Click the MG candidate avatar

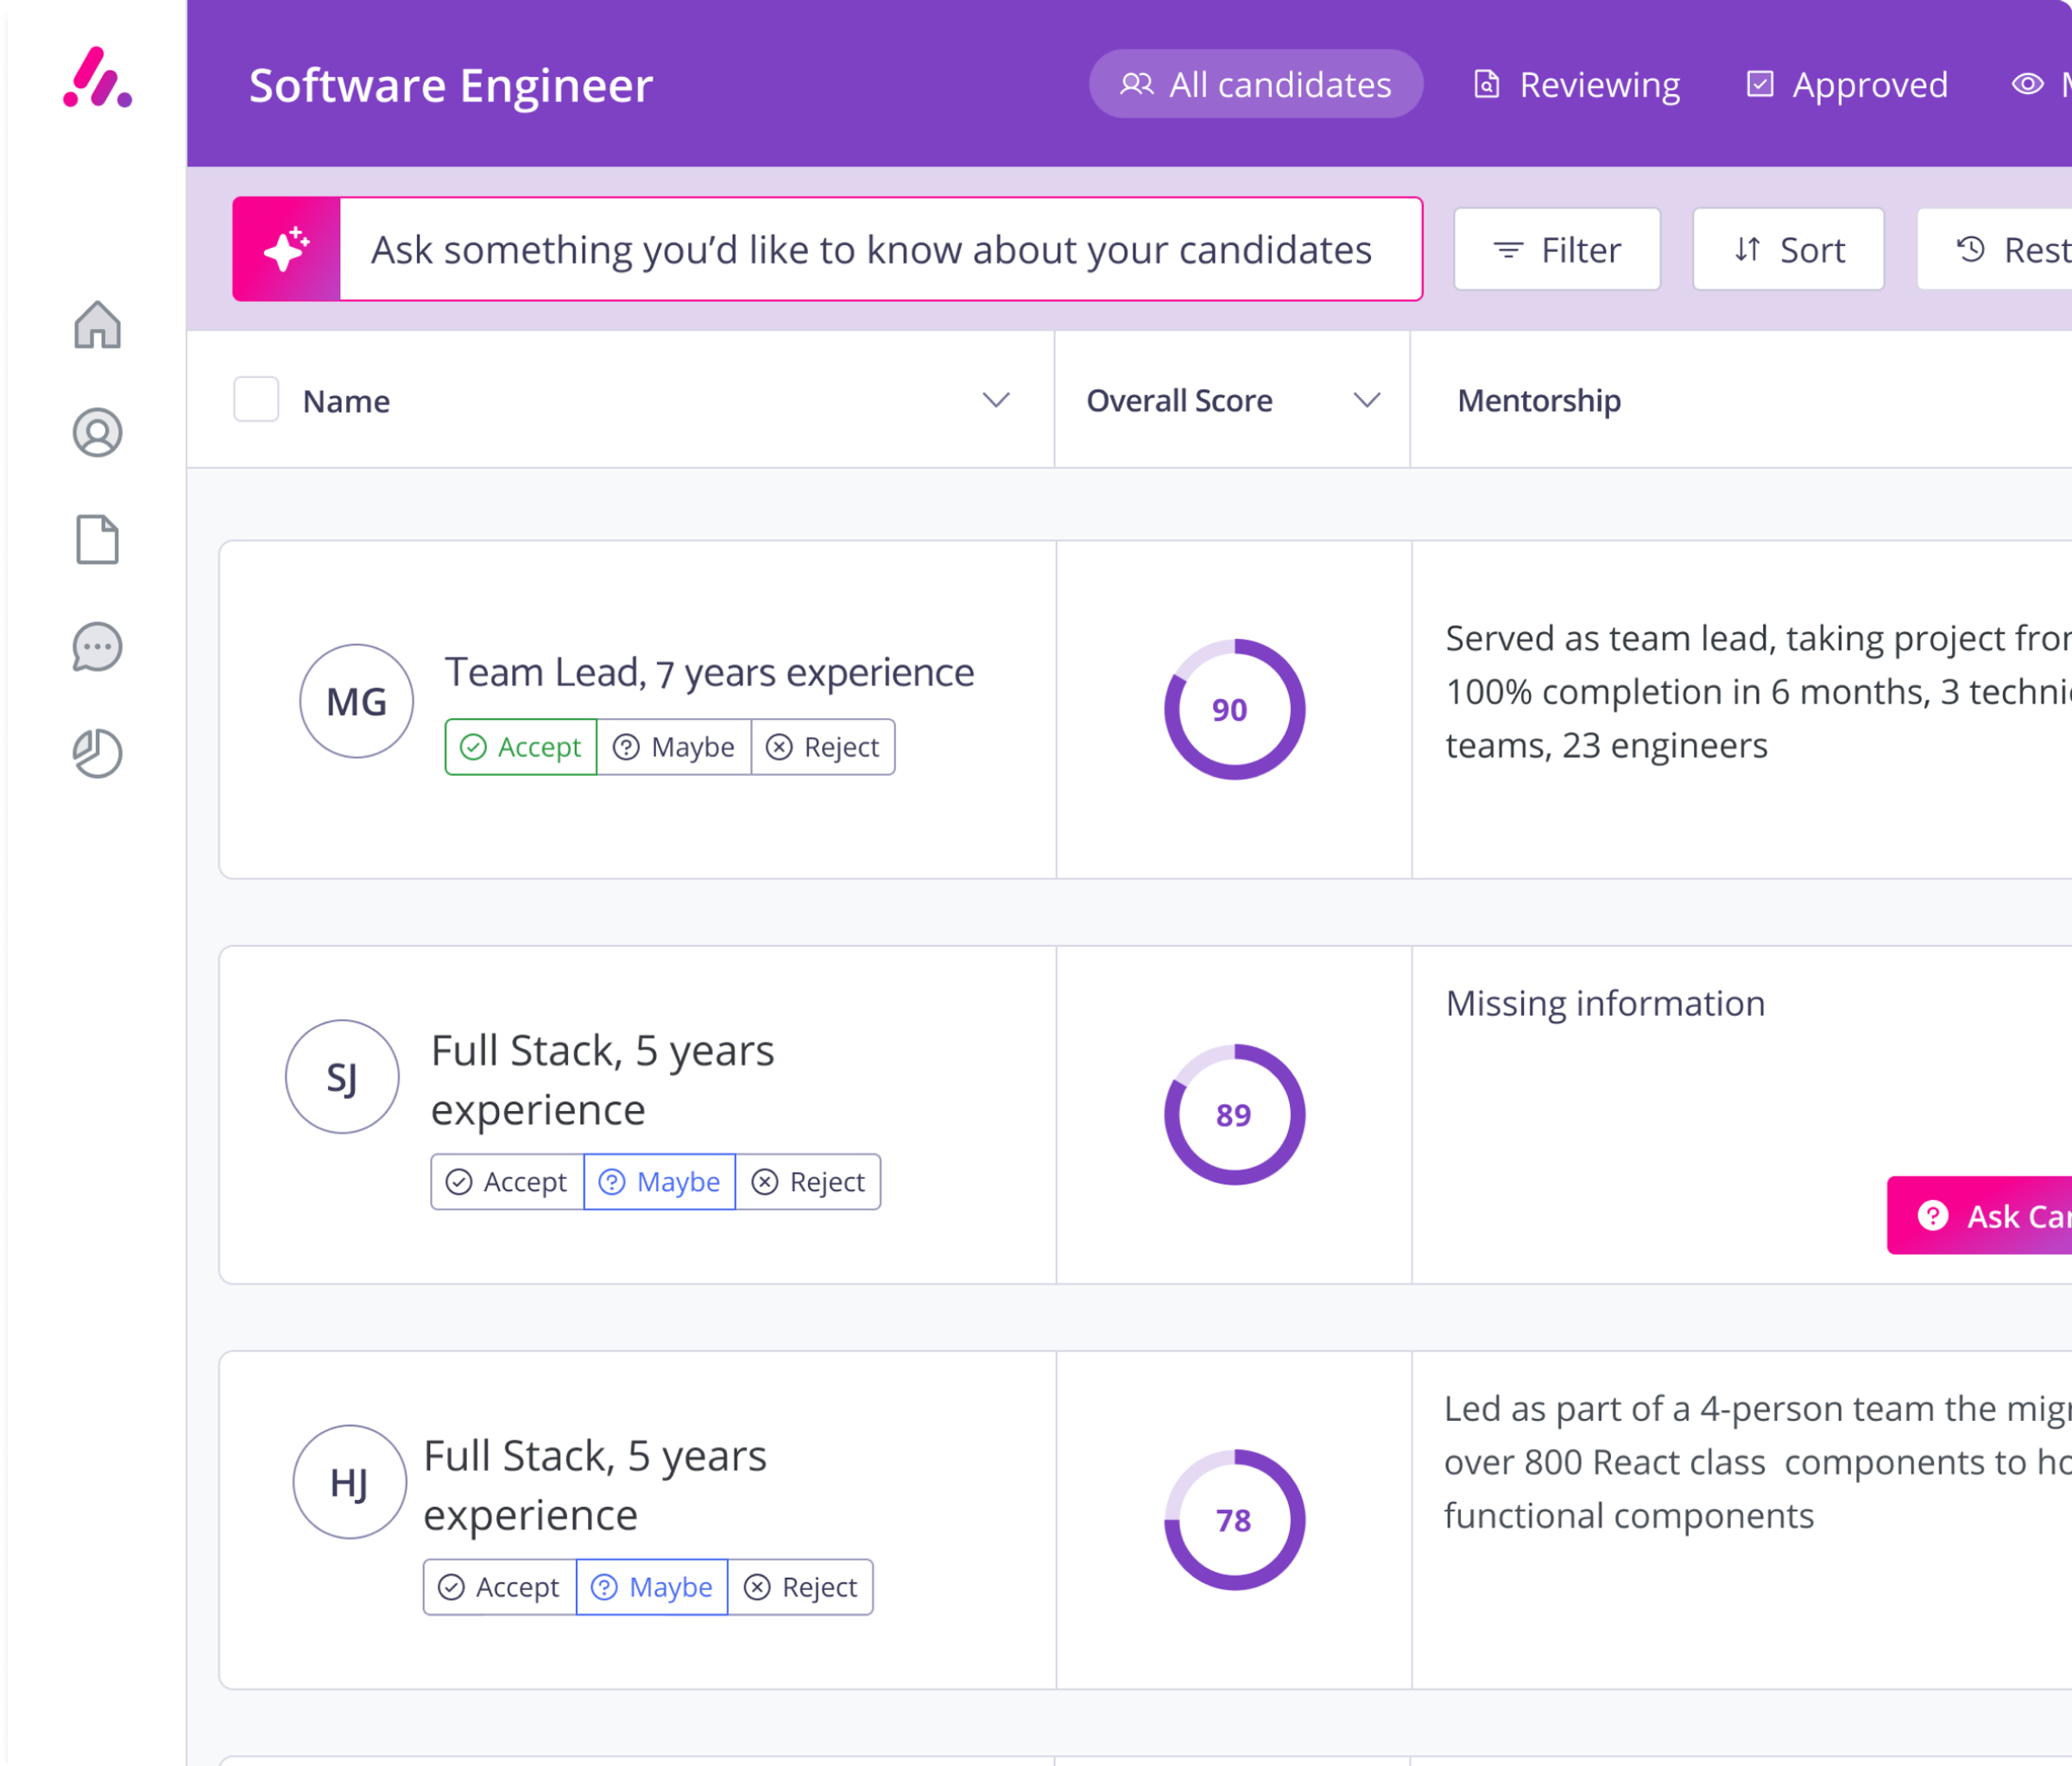click(x=356, y=701)
